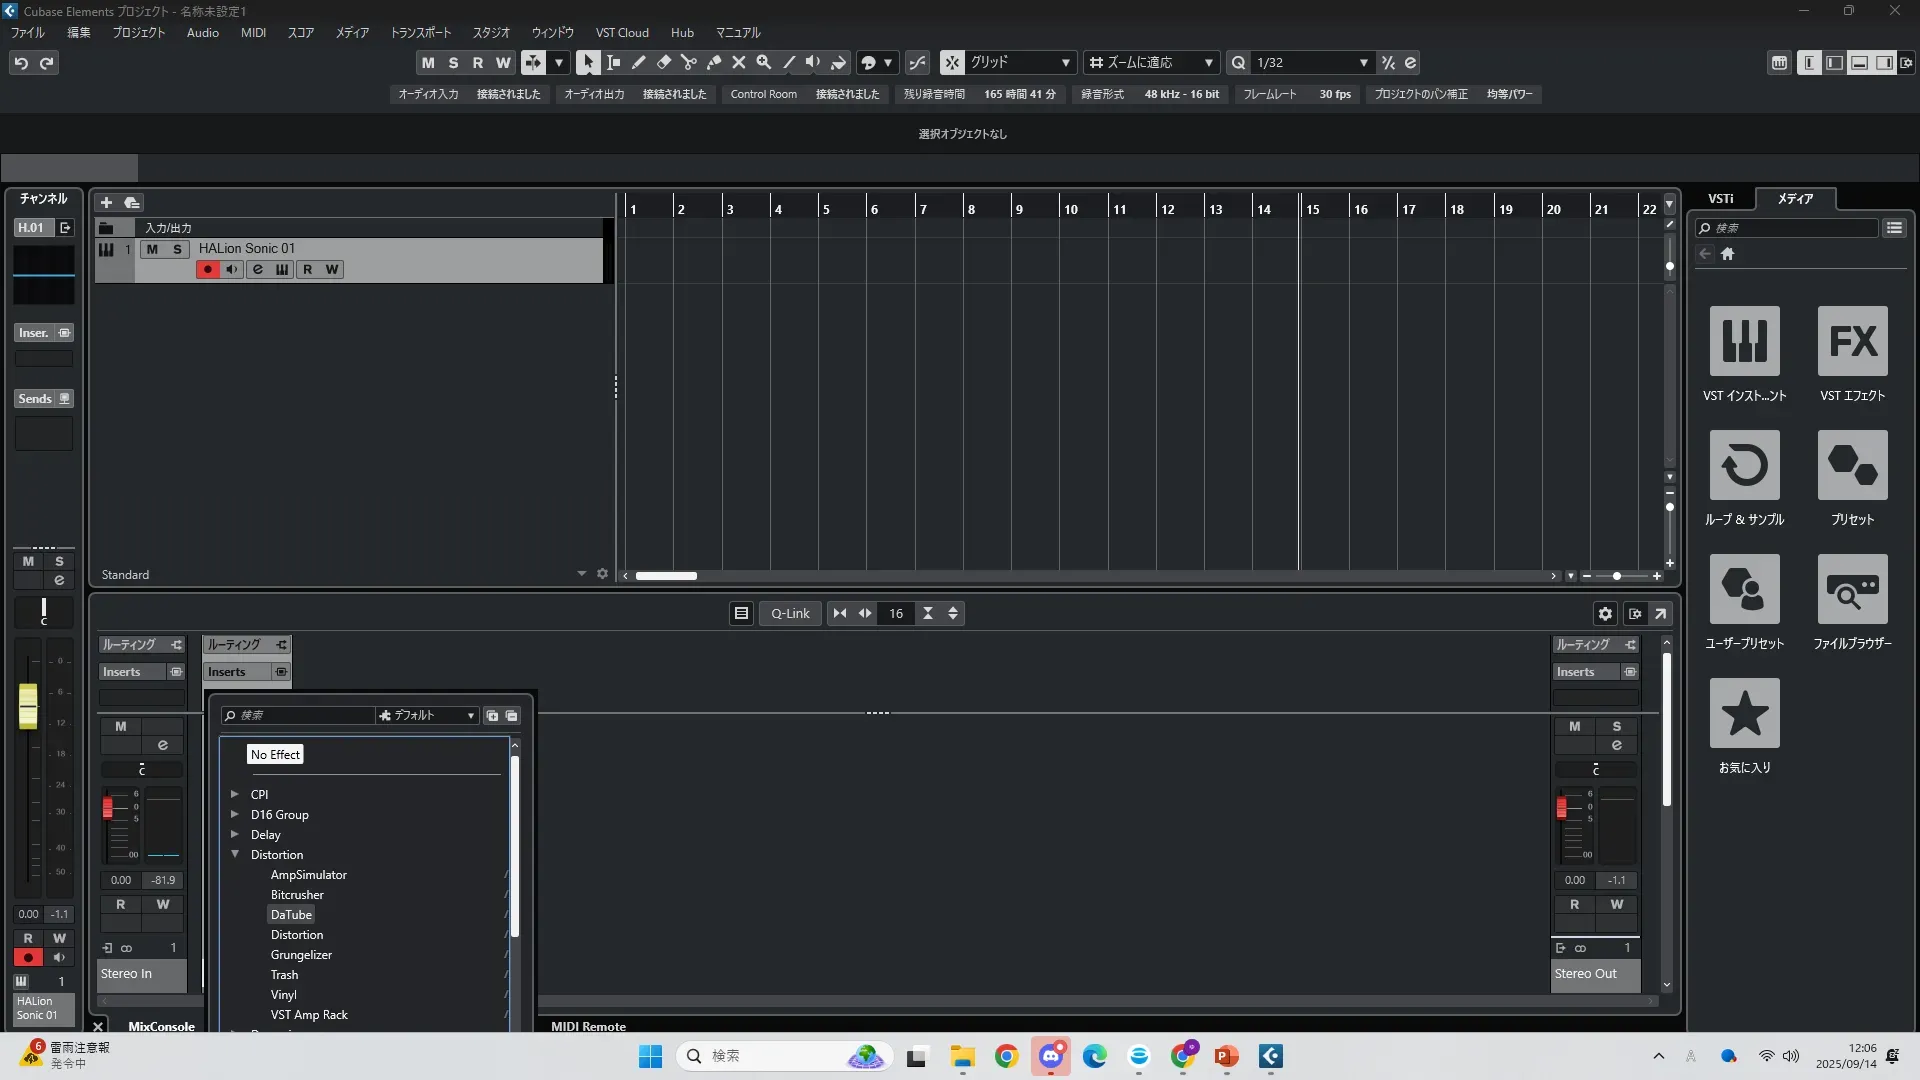
Task: Switch to the VSTi tab
Action: pyautogui.click(x=1720, y=198)
